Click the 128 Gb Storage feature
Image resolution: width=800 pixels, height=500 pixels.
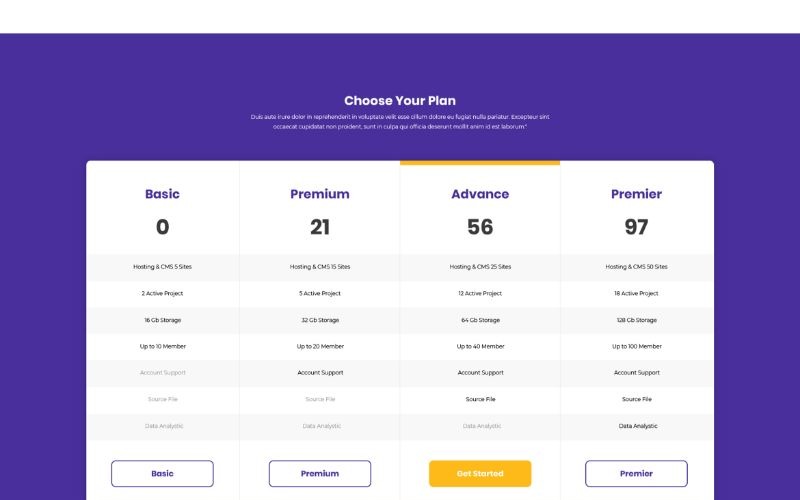coord(636,320)
